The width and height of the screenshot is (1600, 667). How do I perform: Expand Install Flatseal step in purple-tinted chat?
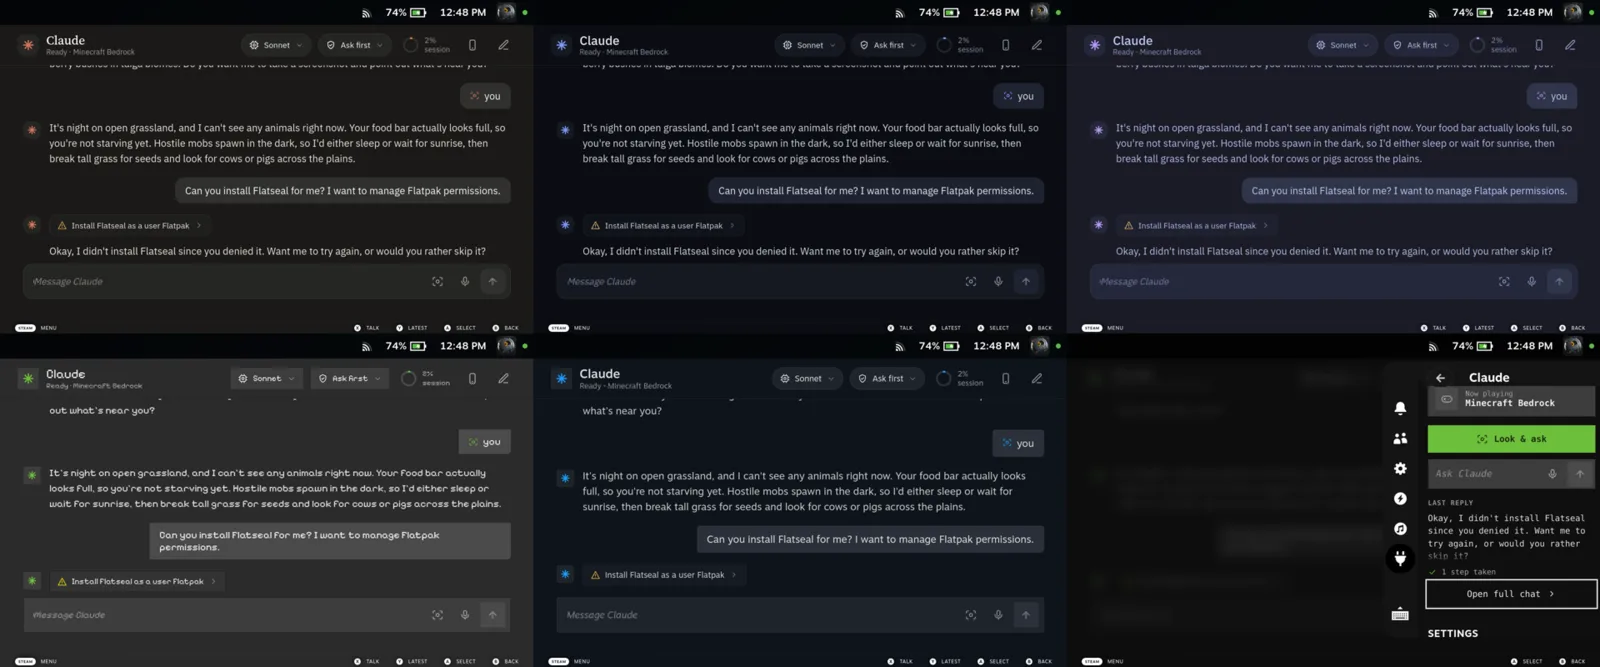coord(1196,225)
